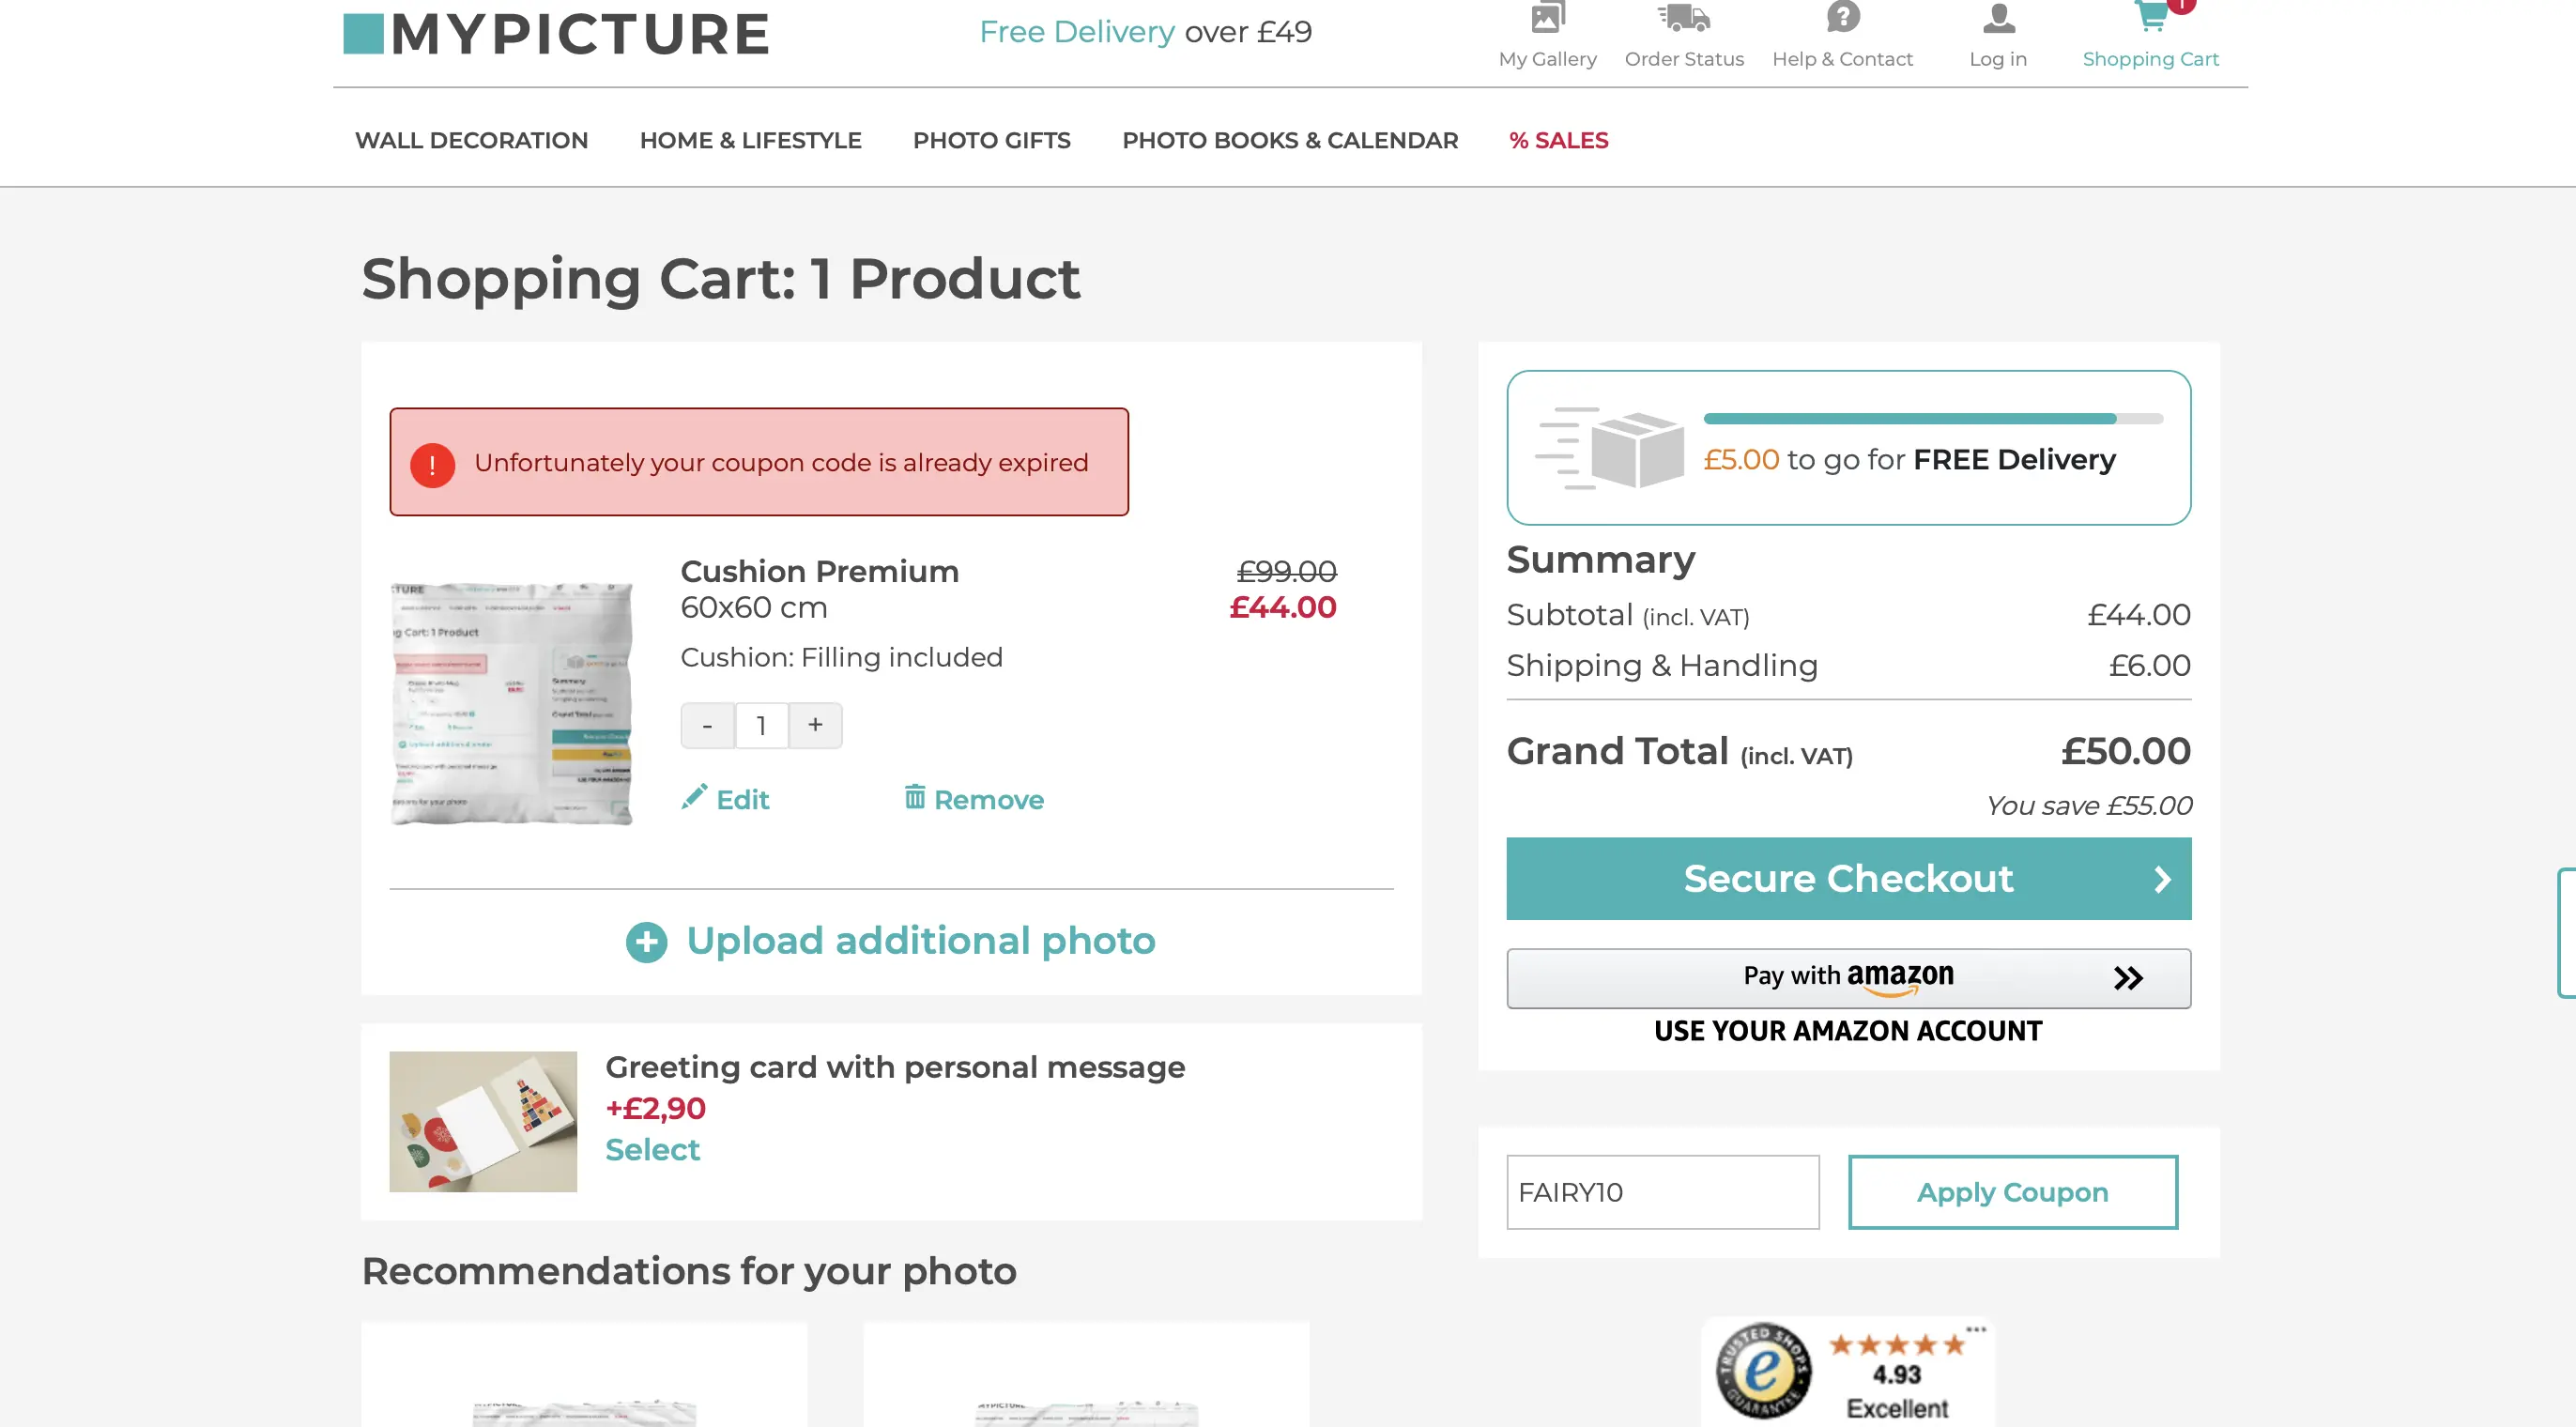Click the free delivery progress bar
The width and height of the screenshot is (2576, 1427).
click(1932, 419)
